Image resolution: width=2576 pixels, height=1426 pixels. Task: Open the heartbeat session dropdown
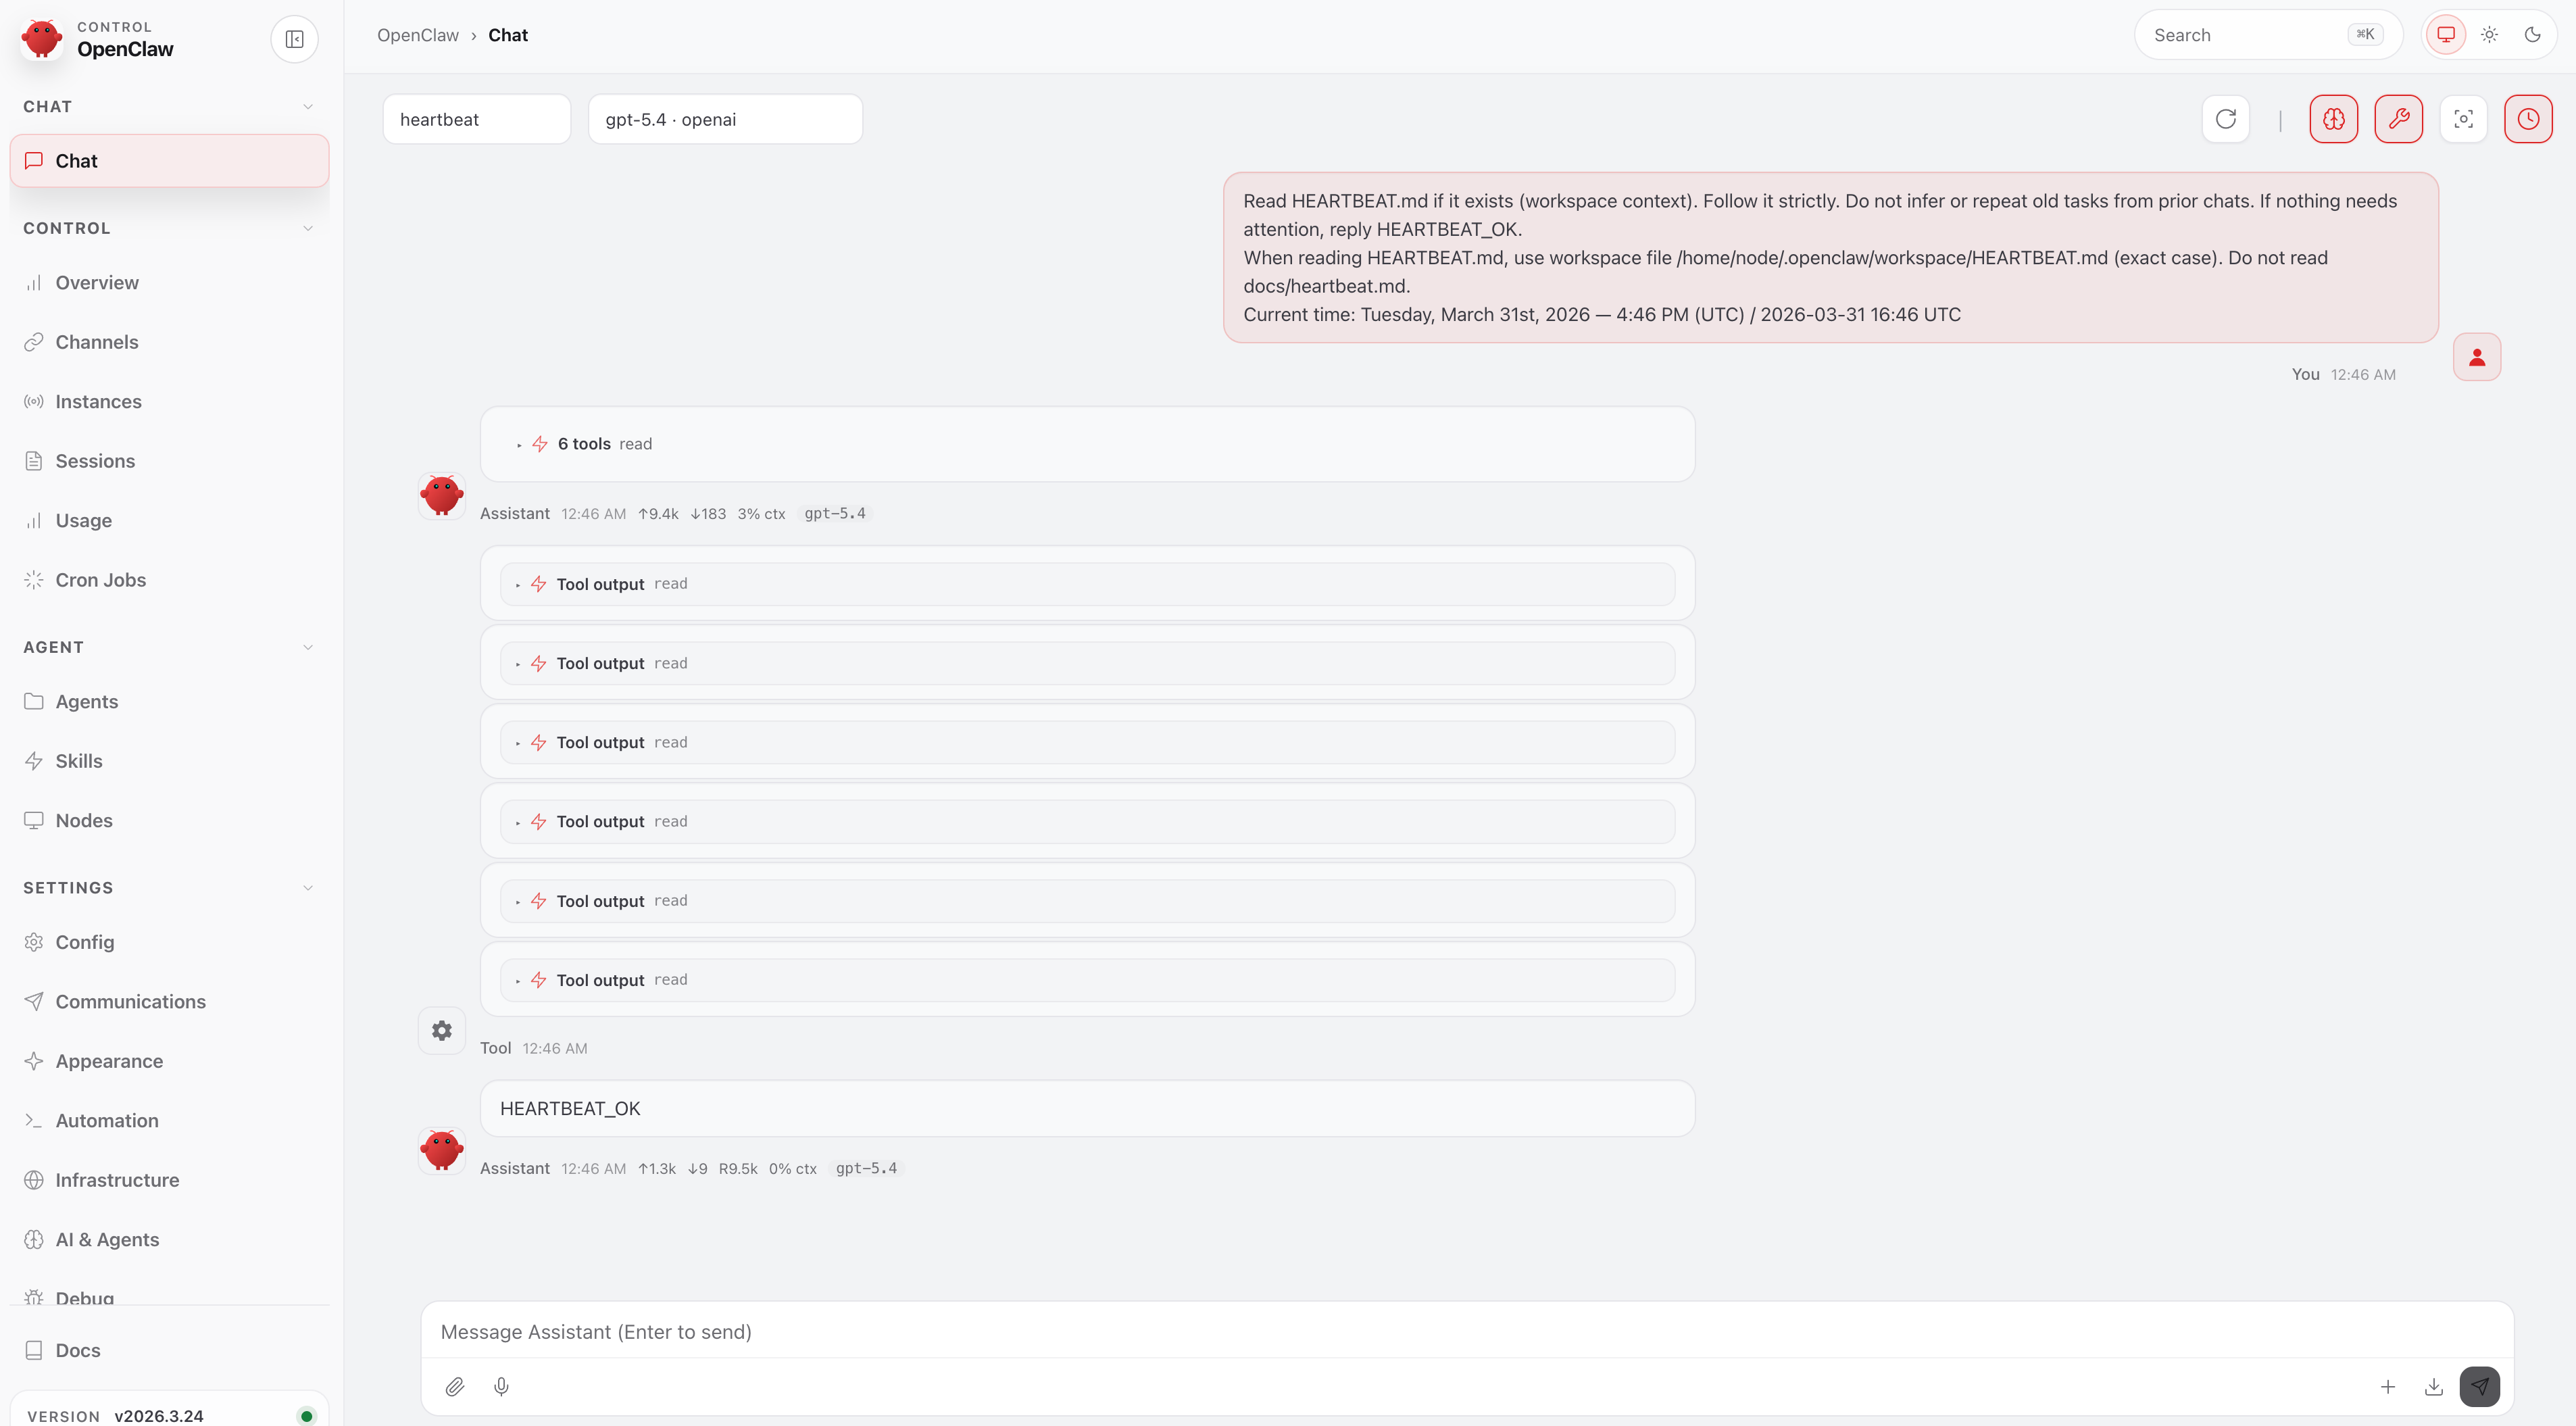point(477,119)
